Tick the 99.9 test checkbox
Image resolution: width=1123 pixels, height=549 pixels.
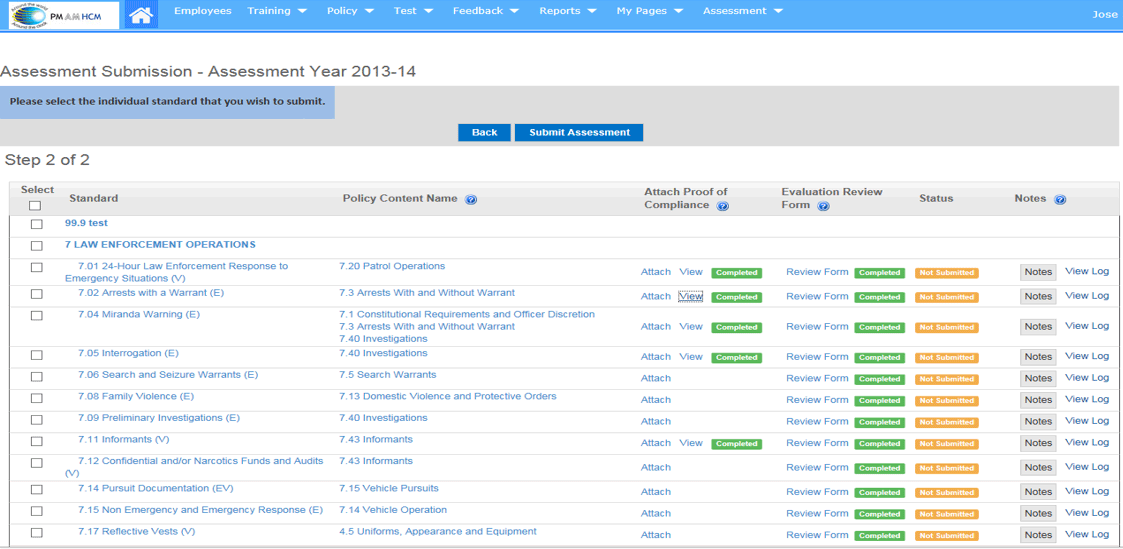click(x=37, y=225)
